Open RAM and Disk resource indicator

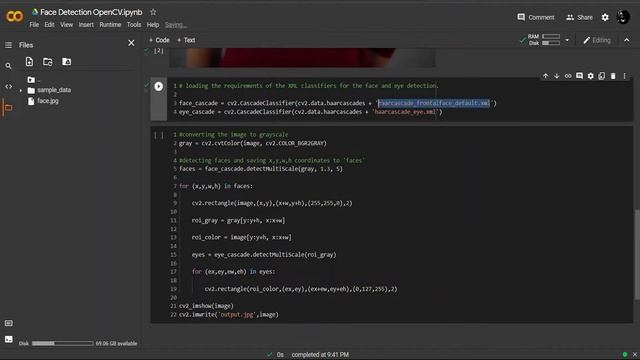[545, 40]
